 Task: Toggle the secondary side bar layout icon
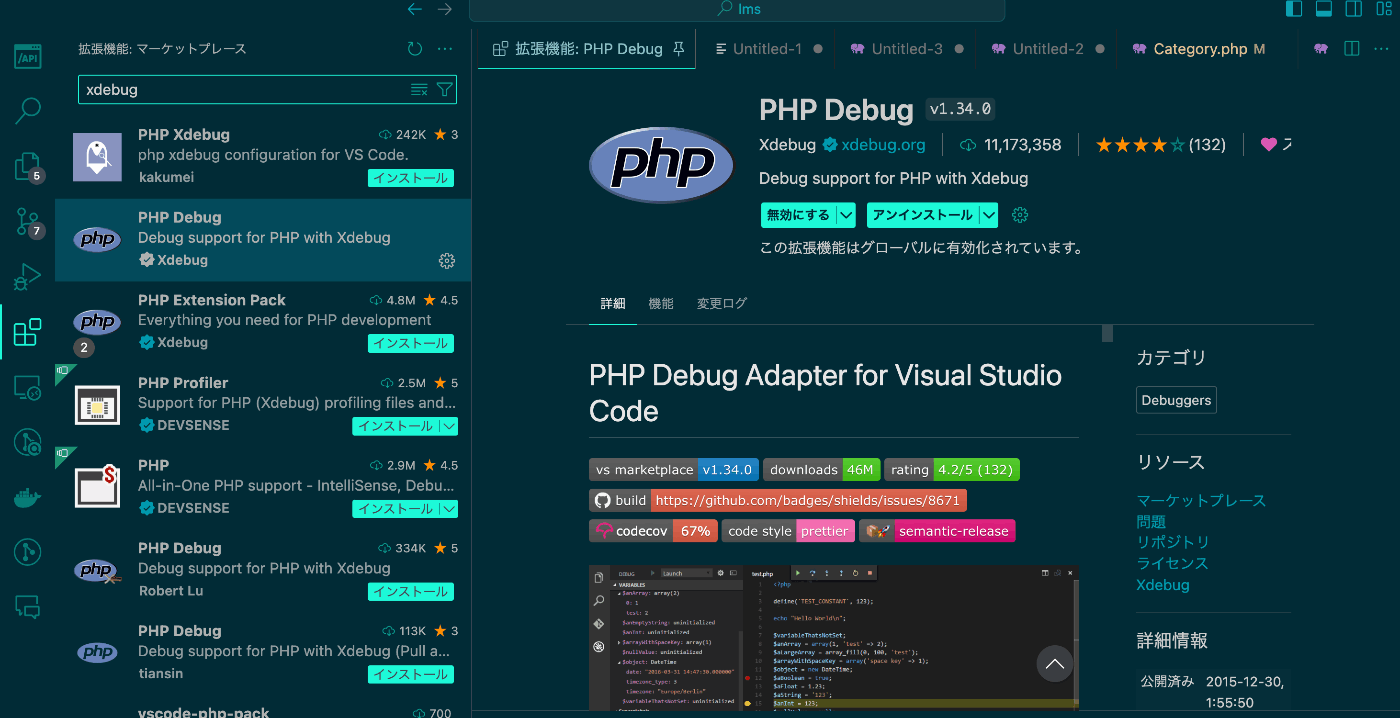1354,9
